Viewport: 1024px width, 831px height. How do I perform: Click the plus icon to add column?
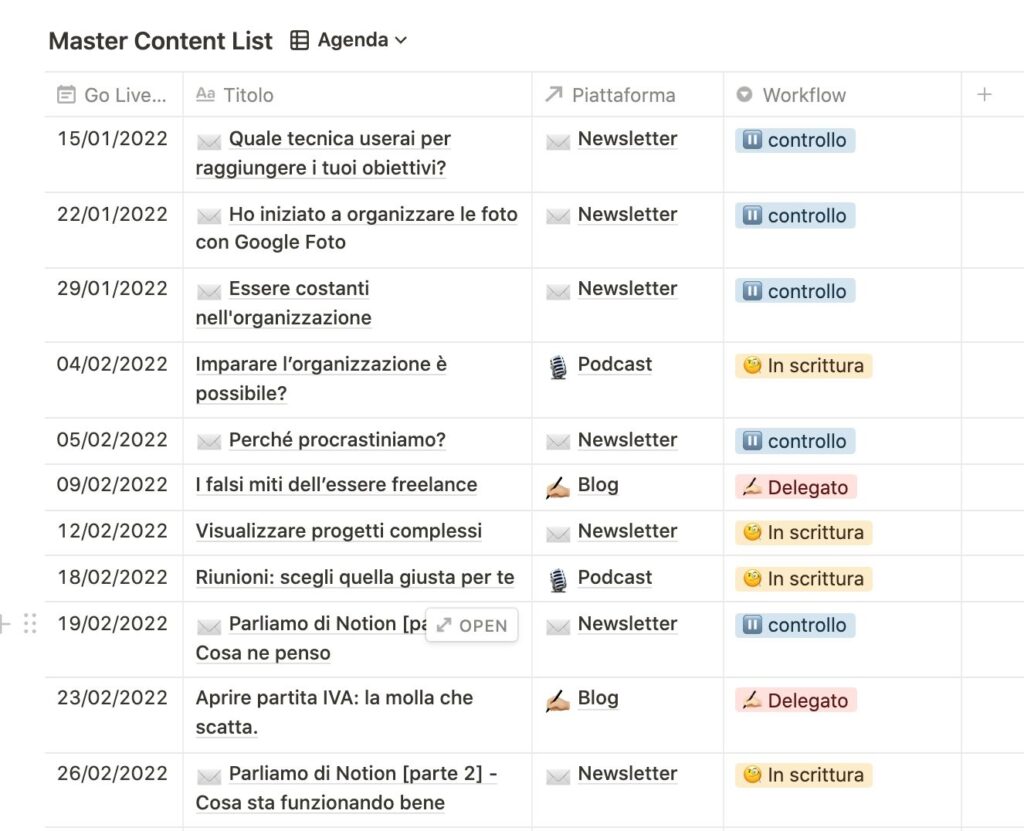984,95
